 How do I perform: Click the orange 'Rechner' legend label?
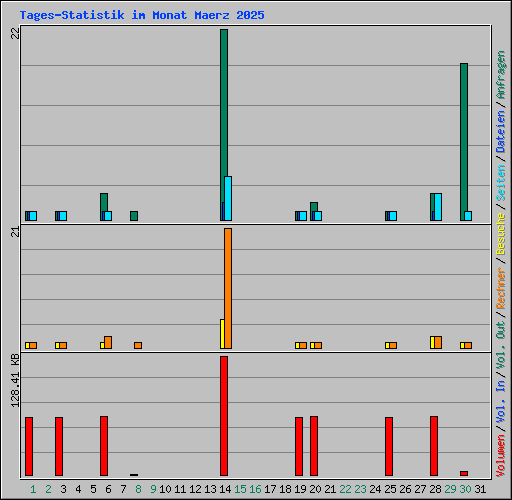(501, 288)
